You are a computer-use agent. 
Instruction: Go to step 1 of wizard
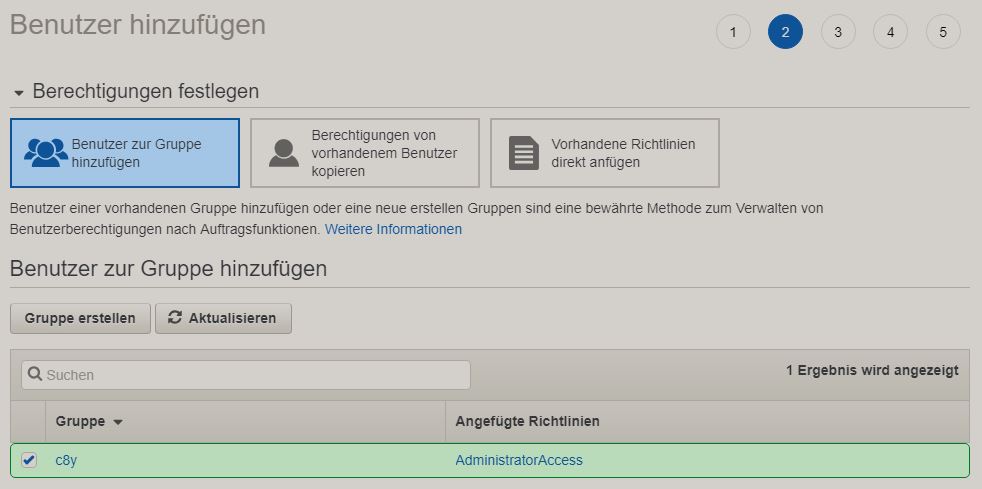(733, 32)
